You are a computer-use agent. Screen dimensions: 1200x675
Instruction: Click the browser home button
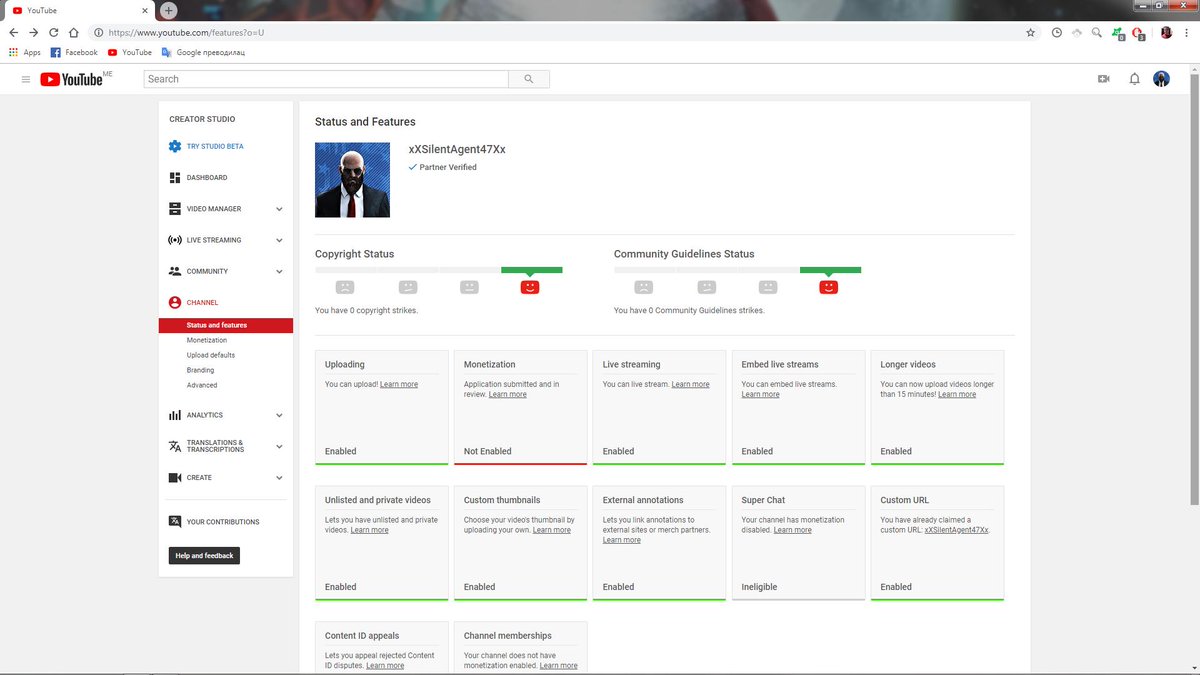coord(73,32)
